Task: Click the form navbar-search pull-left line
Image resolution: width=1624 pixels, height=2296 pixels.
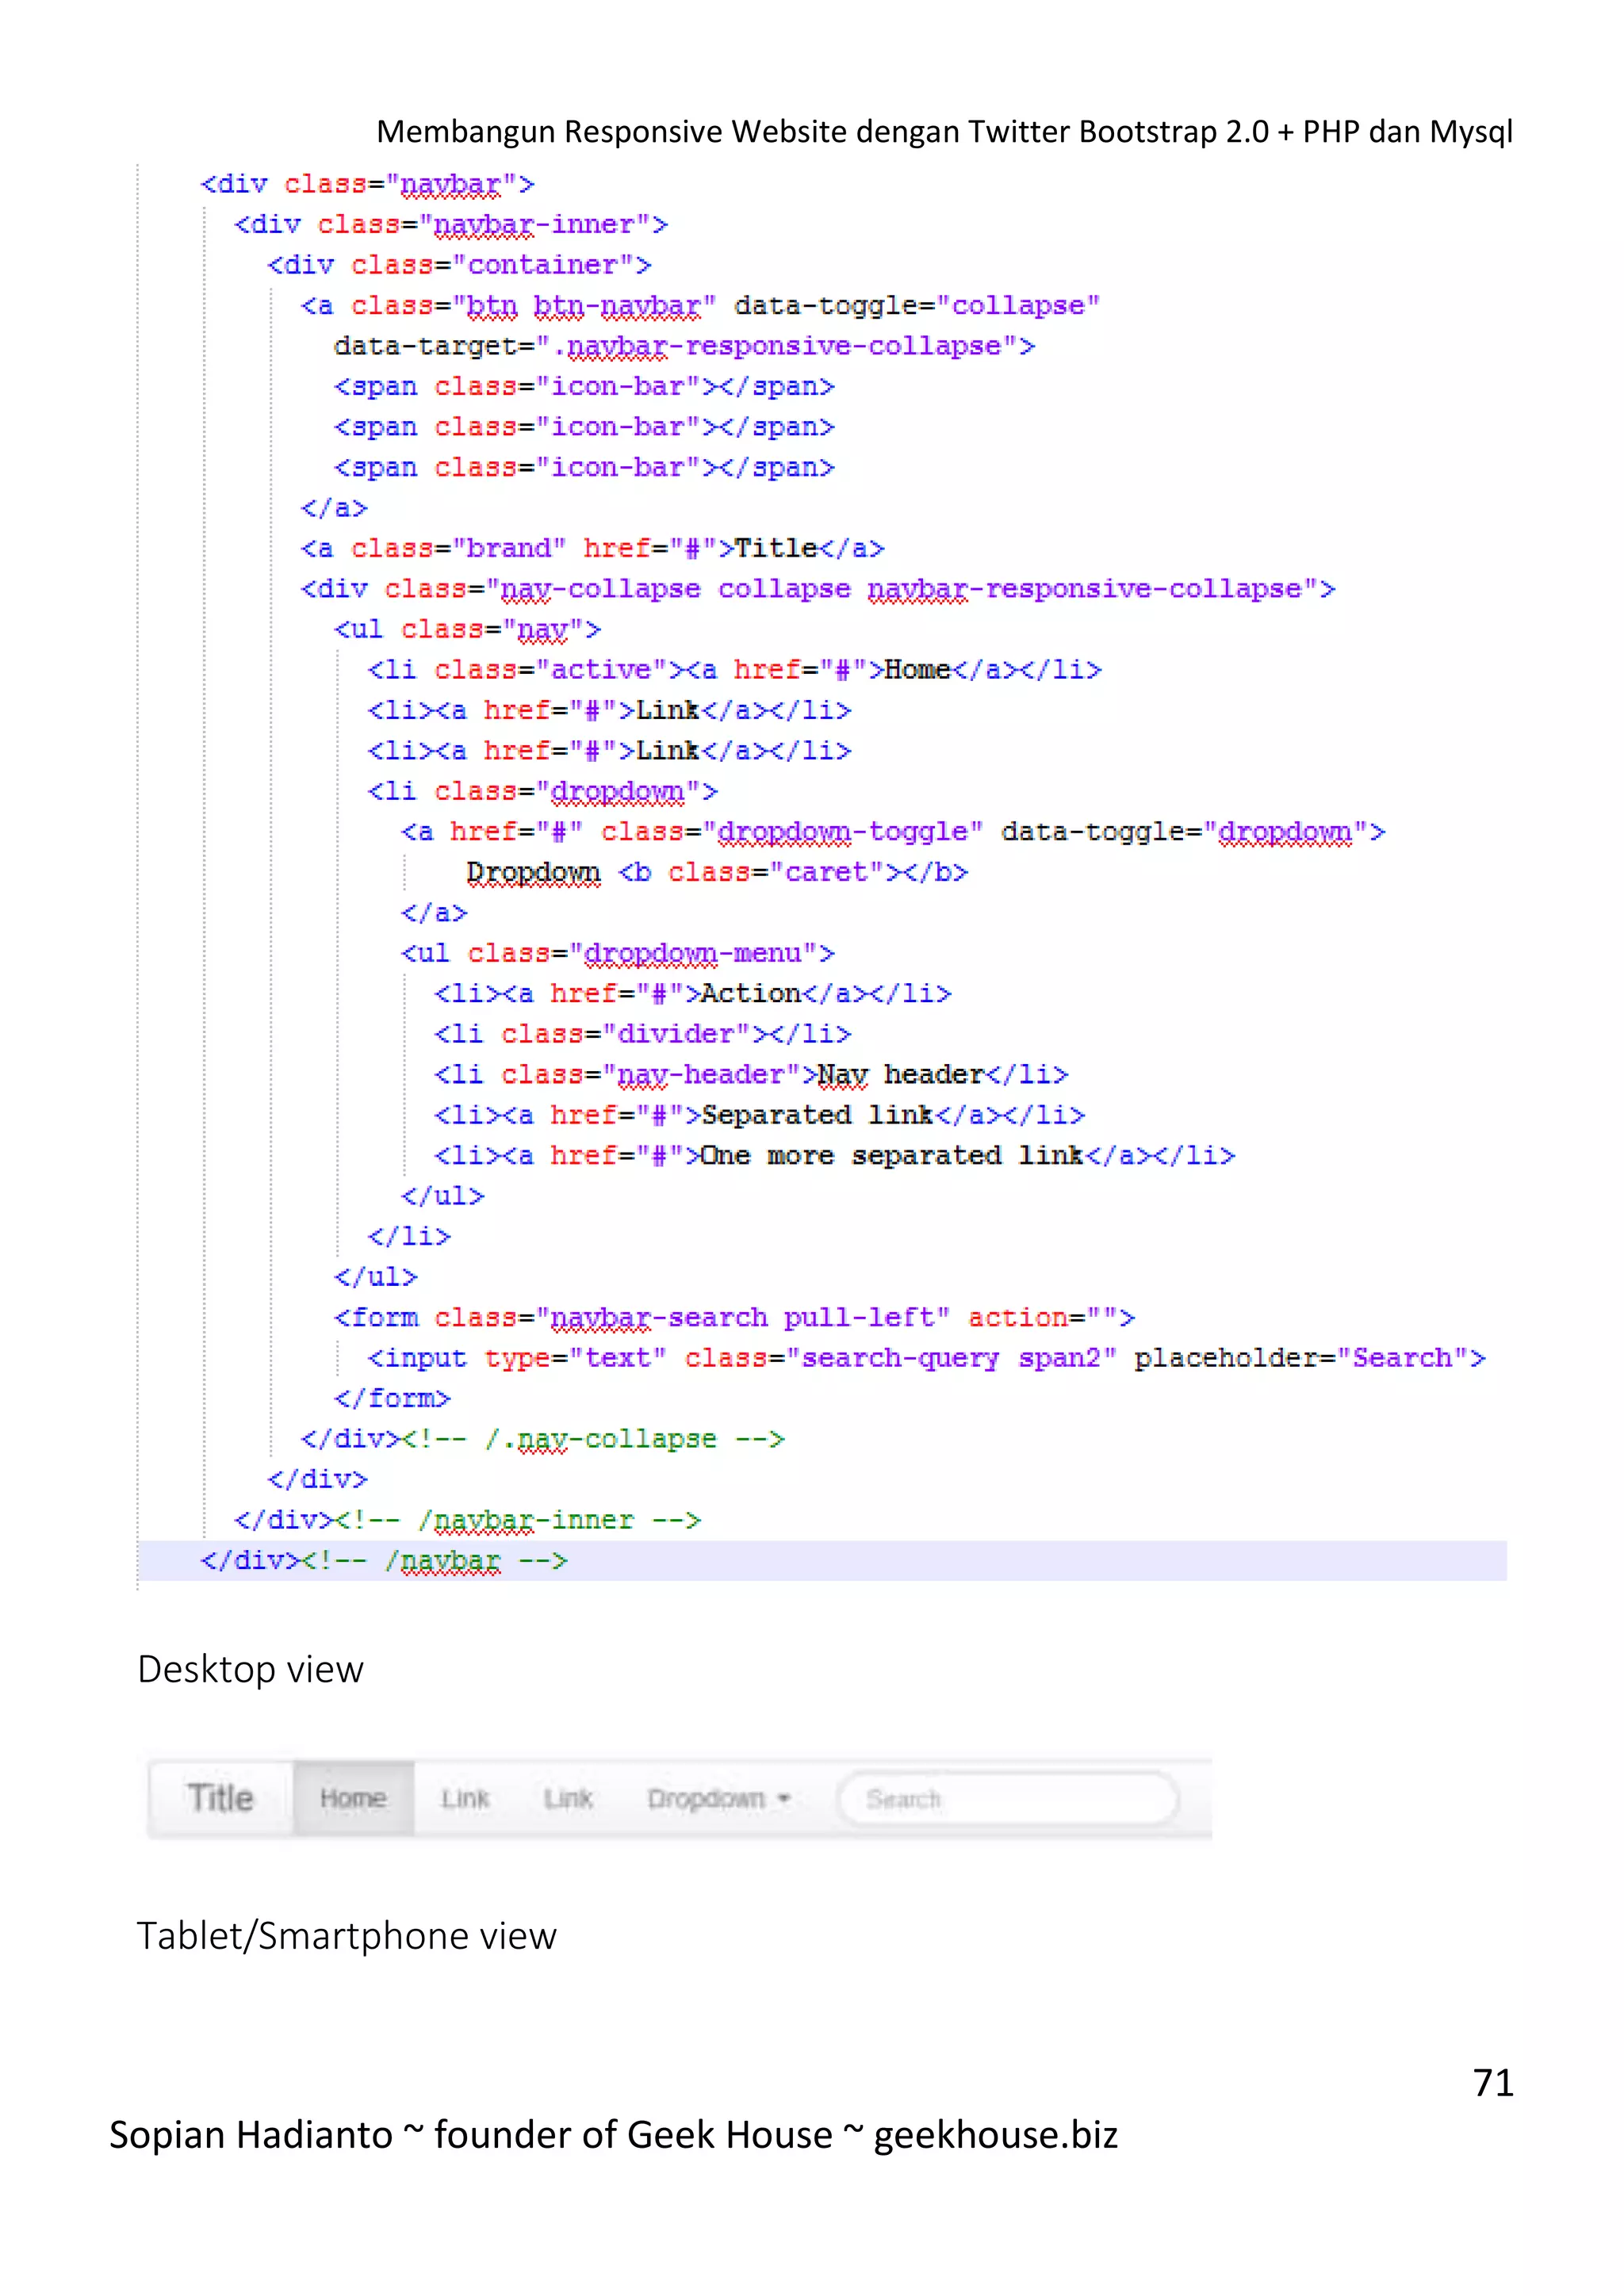Action: (x=734, y=1318)
